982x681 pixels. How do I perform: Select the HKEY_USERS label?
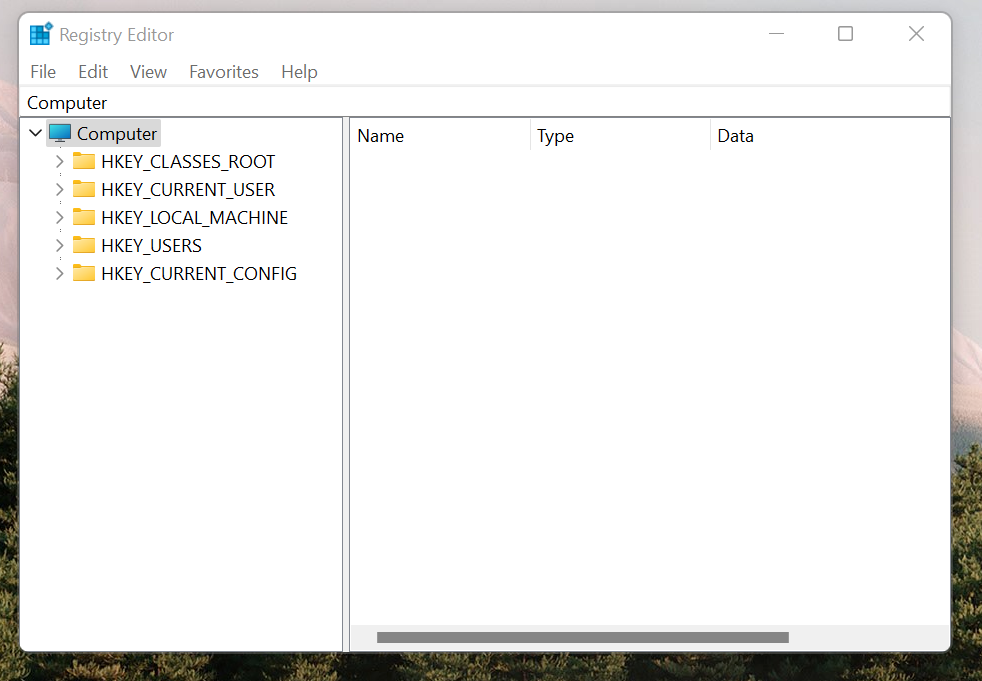[x=151, y=246]
